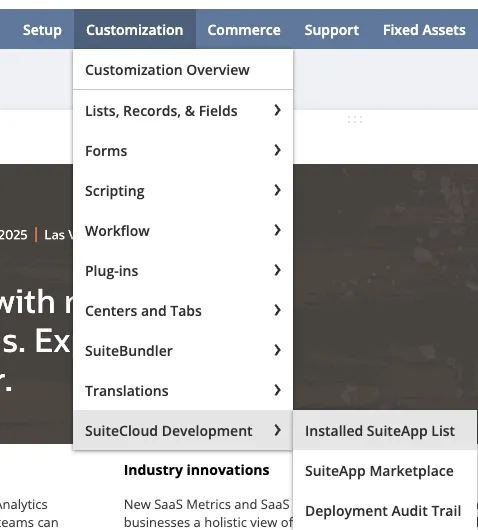Open the Customization menu

coord(135,30)
